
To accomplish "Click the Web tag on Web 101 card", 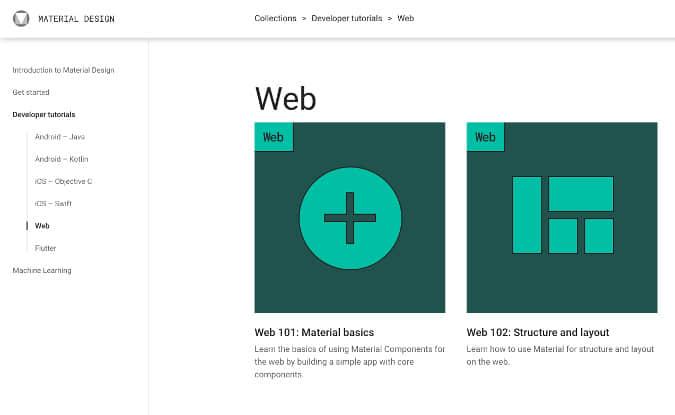I will (x=273, y=137).
